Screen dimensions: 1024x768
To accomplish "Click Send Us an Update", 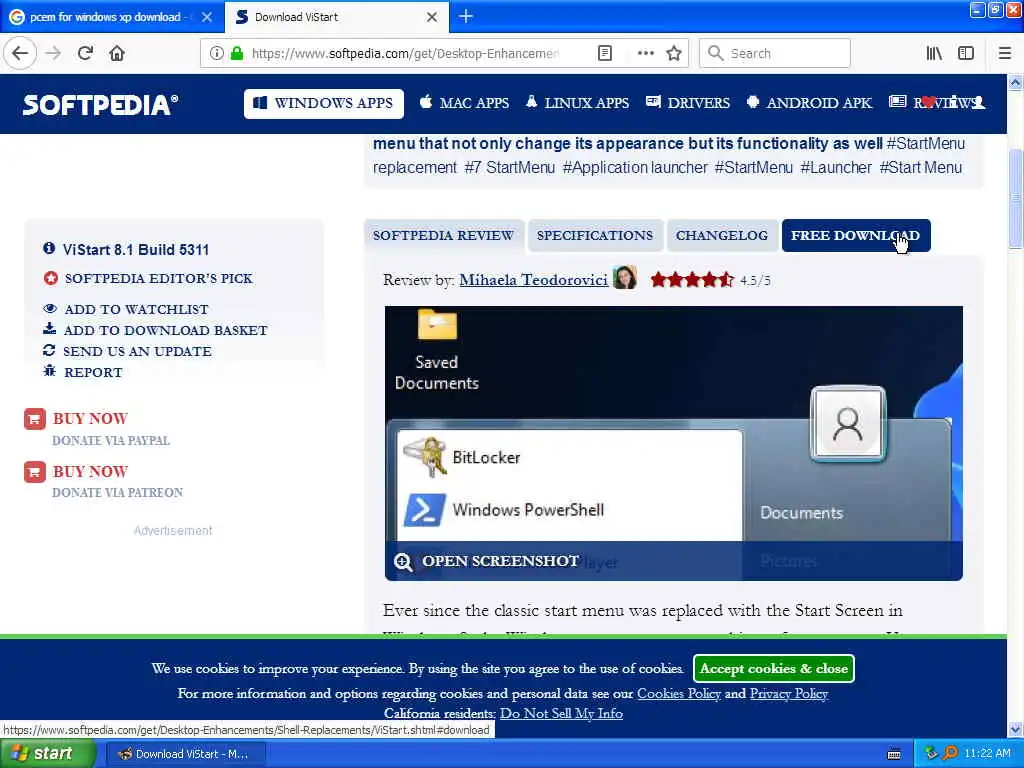I will pyautogui.click(x=127, y=351).
